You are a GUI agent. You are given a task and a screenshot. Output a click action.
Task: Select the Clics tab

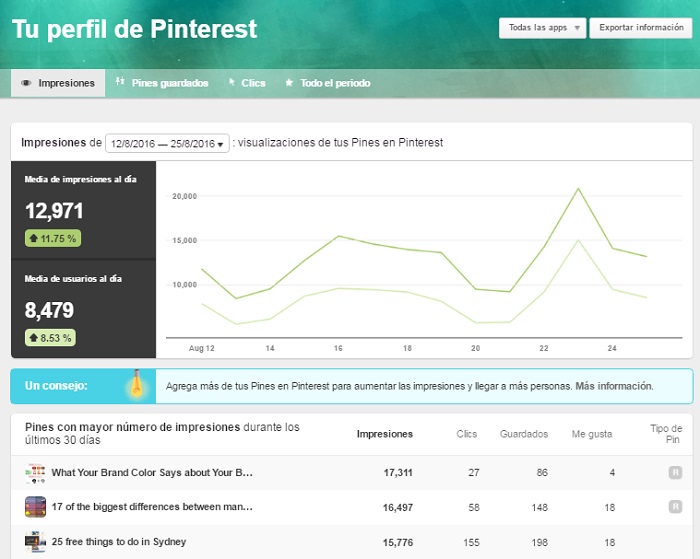tap(253, 83)
